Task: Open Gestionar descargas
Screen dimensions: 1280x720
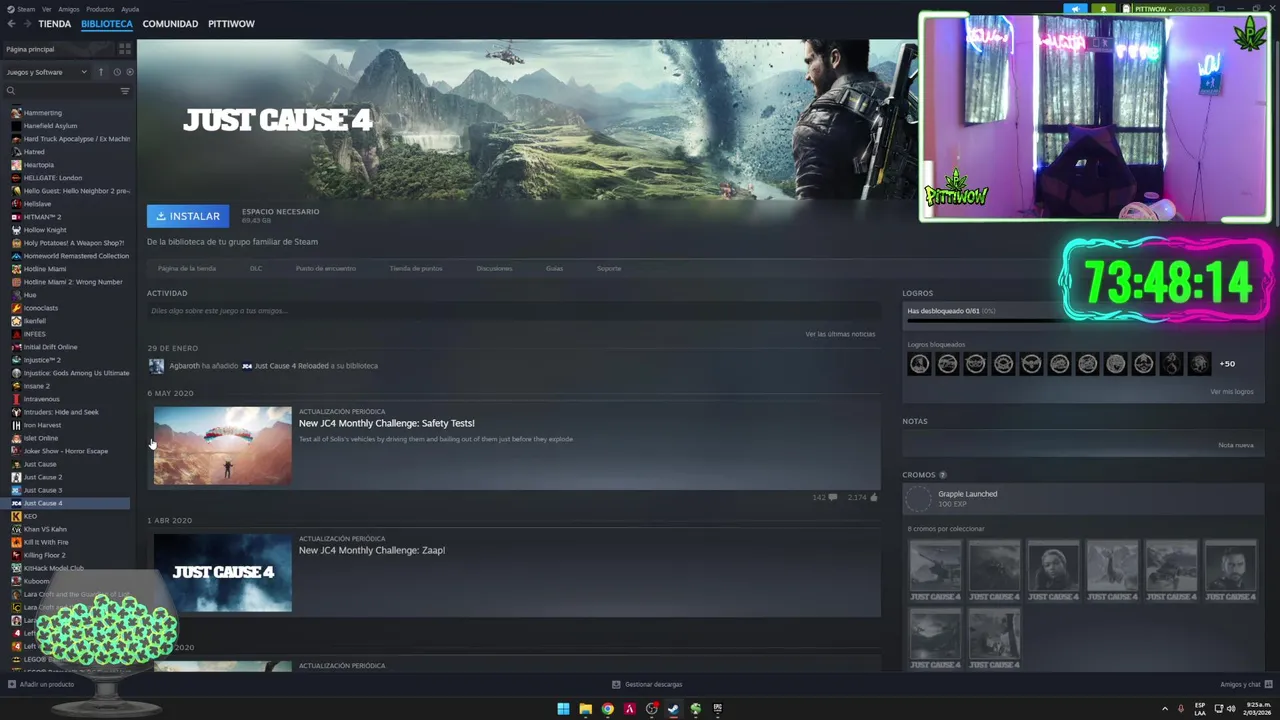Action: pyautogui.click(x=647, y=684)
